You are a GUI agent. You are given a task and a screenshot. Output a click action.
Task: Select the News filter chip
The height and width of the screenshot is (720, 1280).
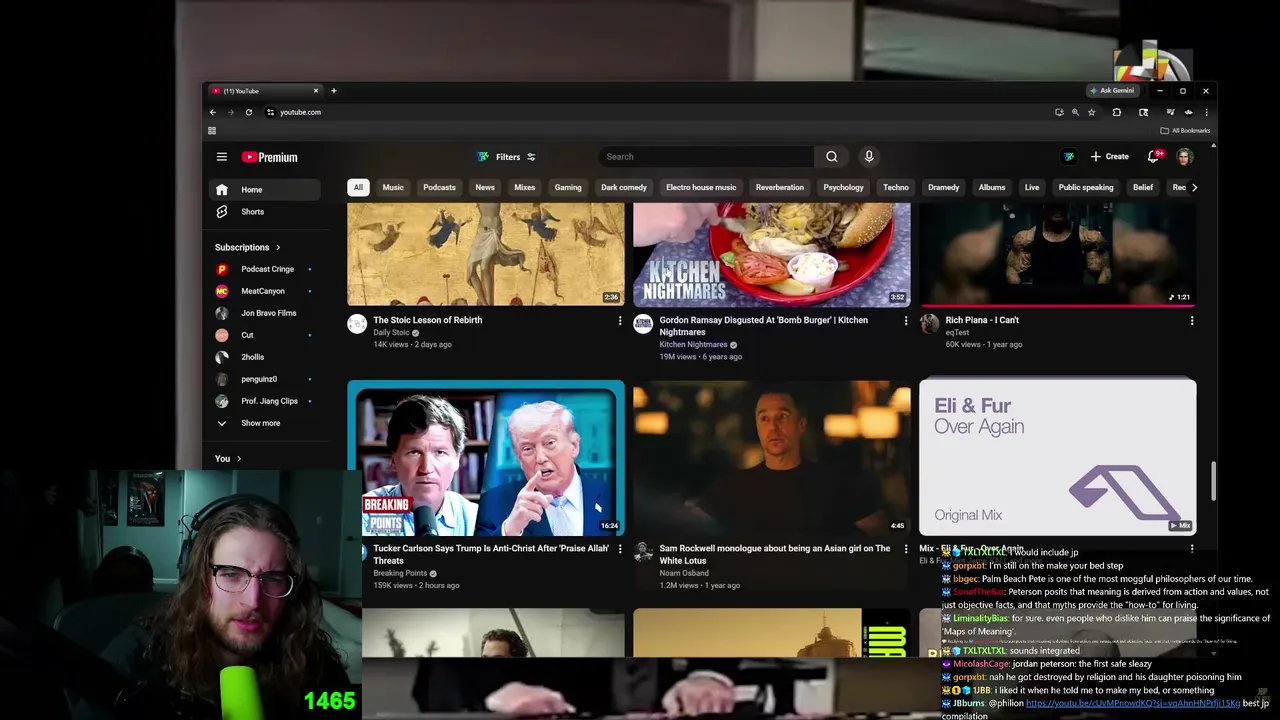coord(485,187)
